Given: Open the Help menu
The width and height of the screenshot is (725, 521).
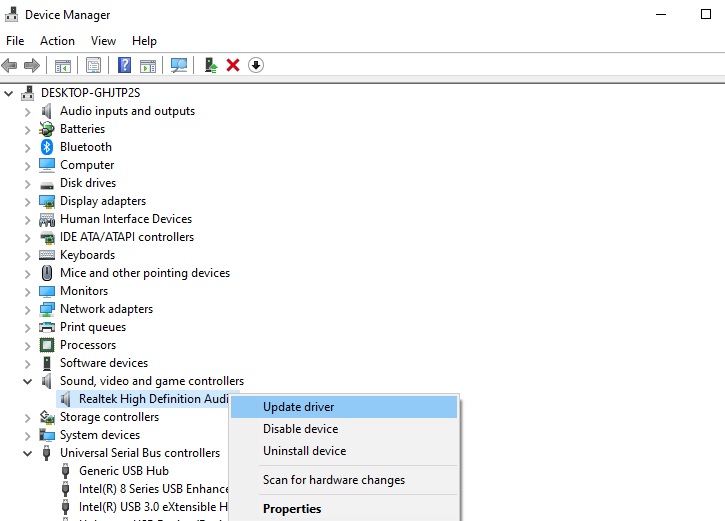Looking at the screenshot, I should [x=144, y=41].
